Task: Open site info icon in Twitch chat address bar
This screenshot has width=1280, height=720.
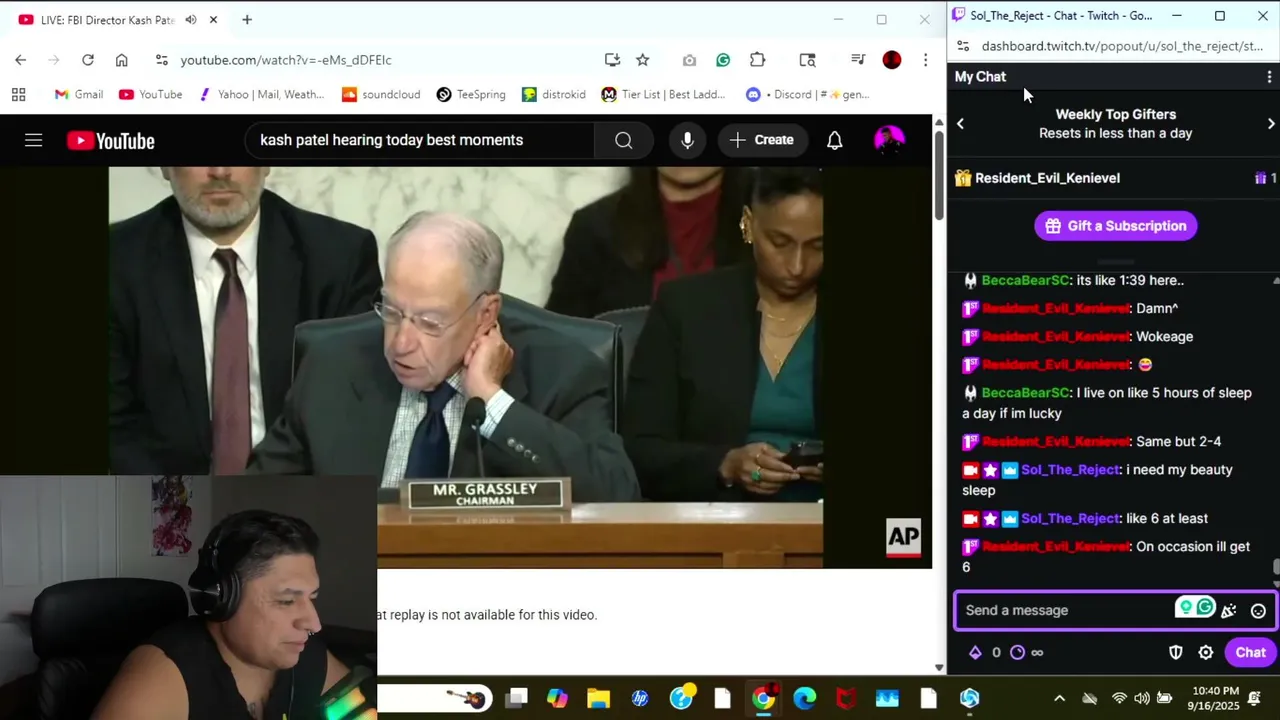Action: [x=962, y=46]
